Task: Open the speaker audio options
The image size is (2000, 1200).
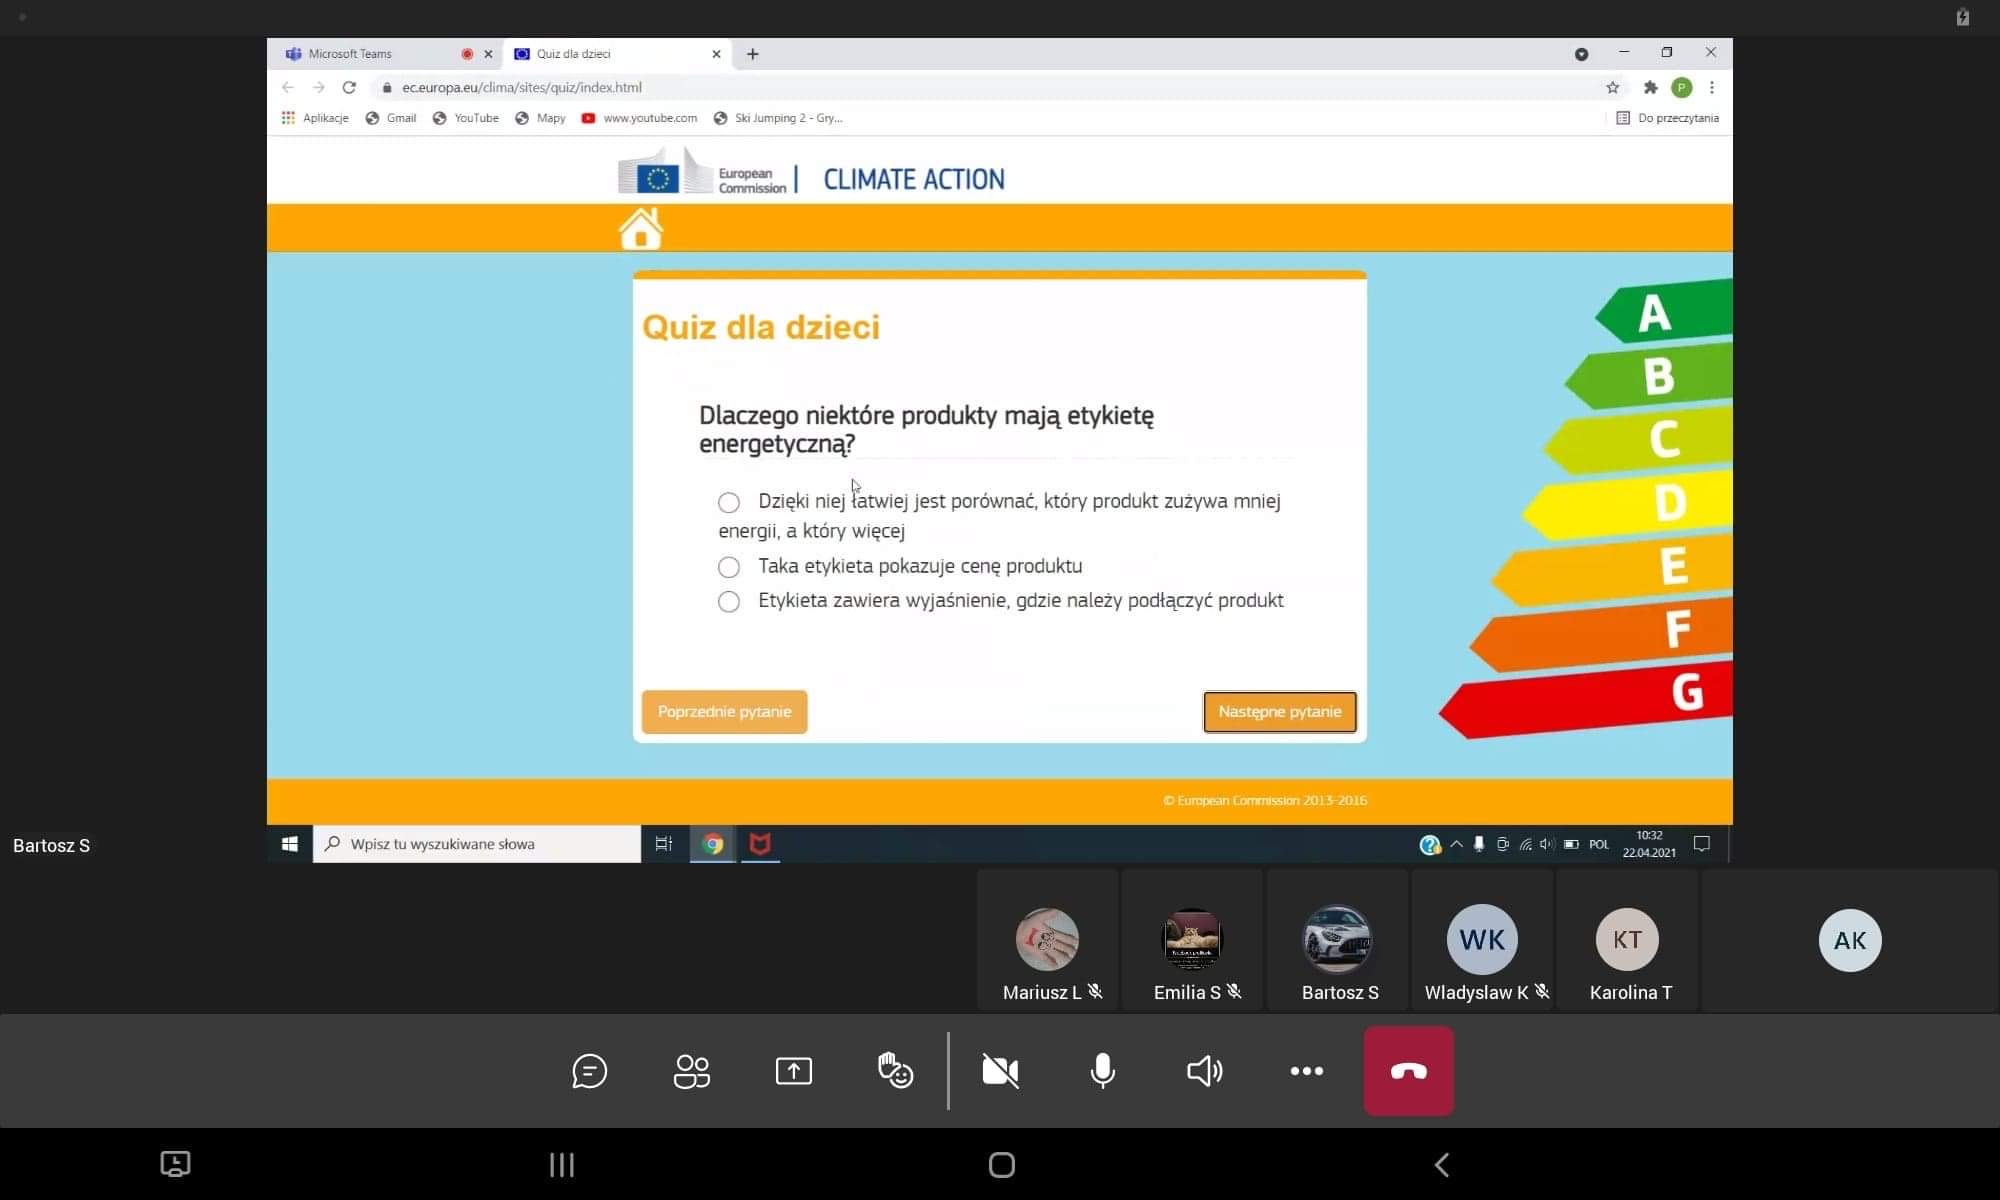Action: click(1204, 1071)
